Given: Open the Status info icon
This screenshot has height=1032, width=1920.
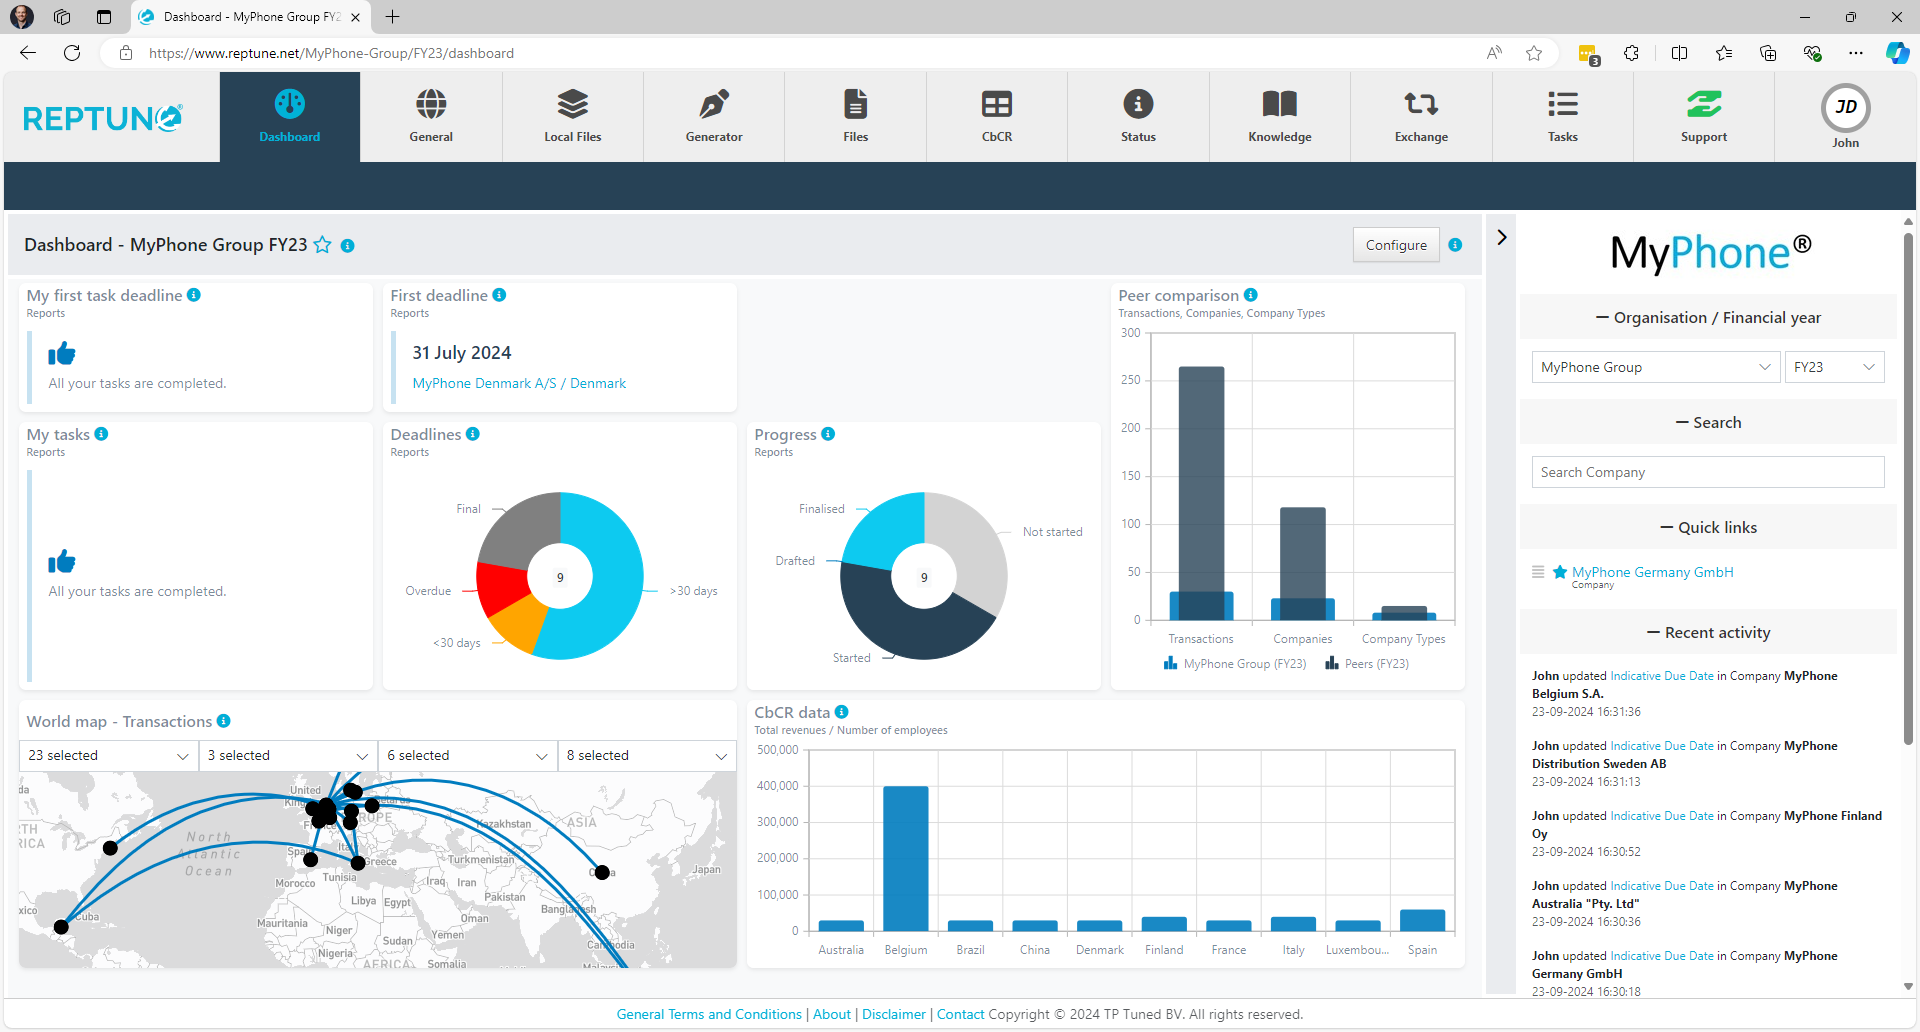Looking at the screenshot, I should (1137, 105).
